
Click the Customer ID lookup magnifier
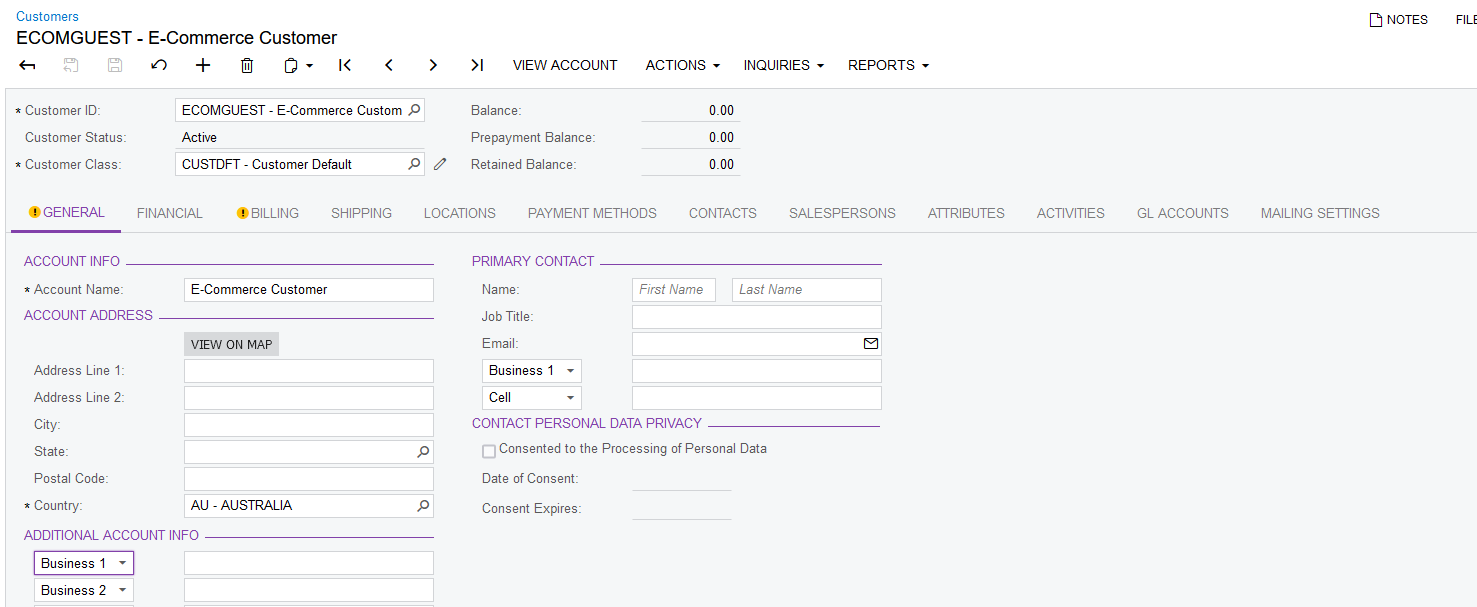(x=415, y=110)
